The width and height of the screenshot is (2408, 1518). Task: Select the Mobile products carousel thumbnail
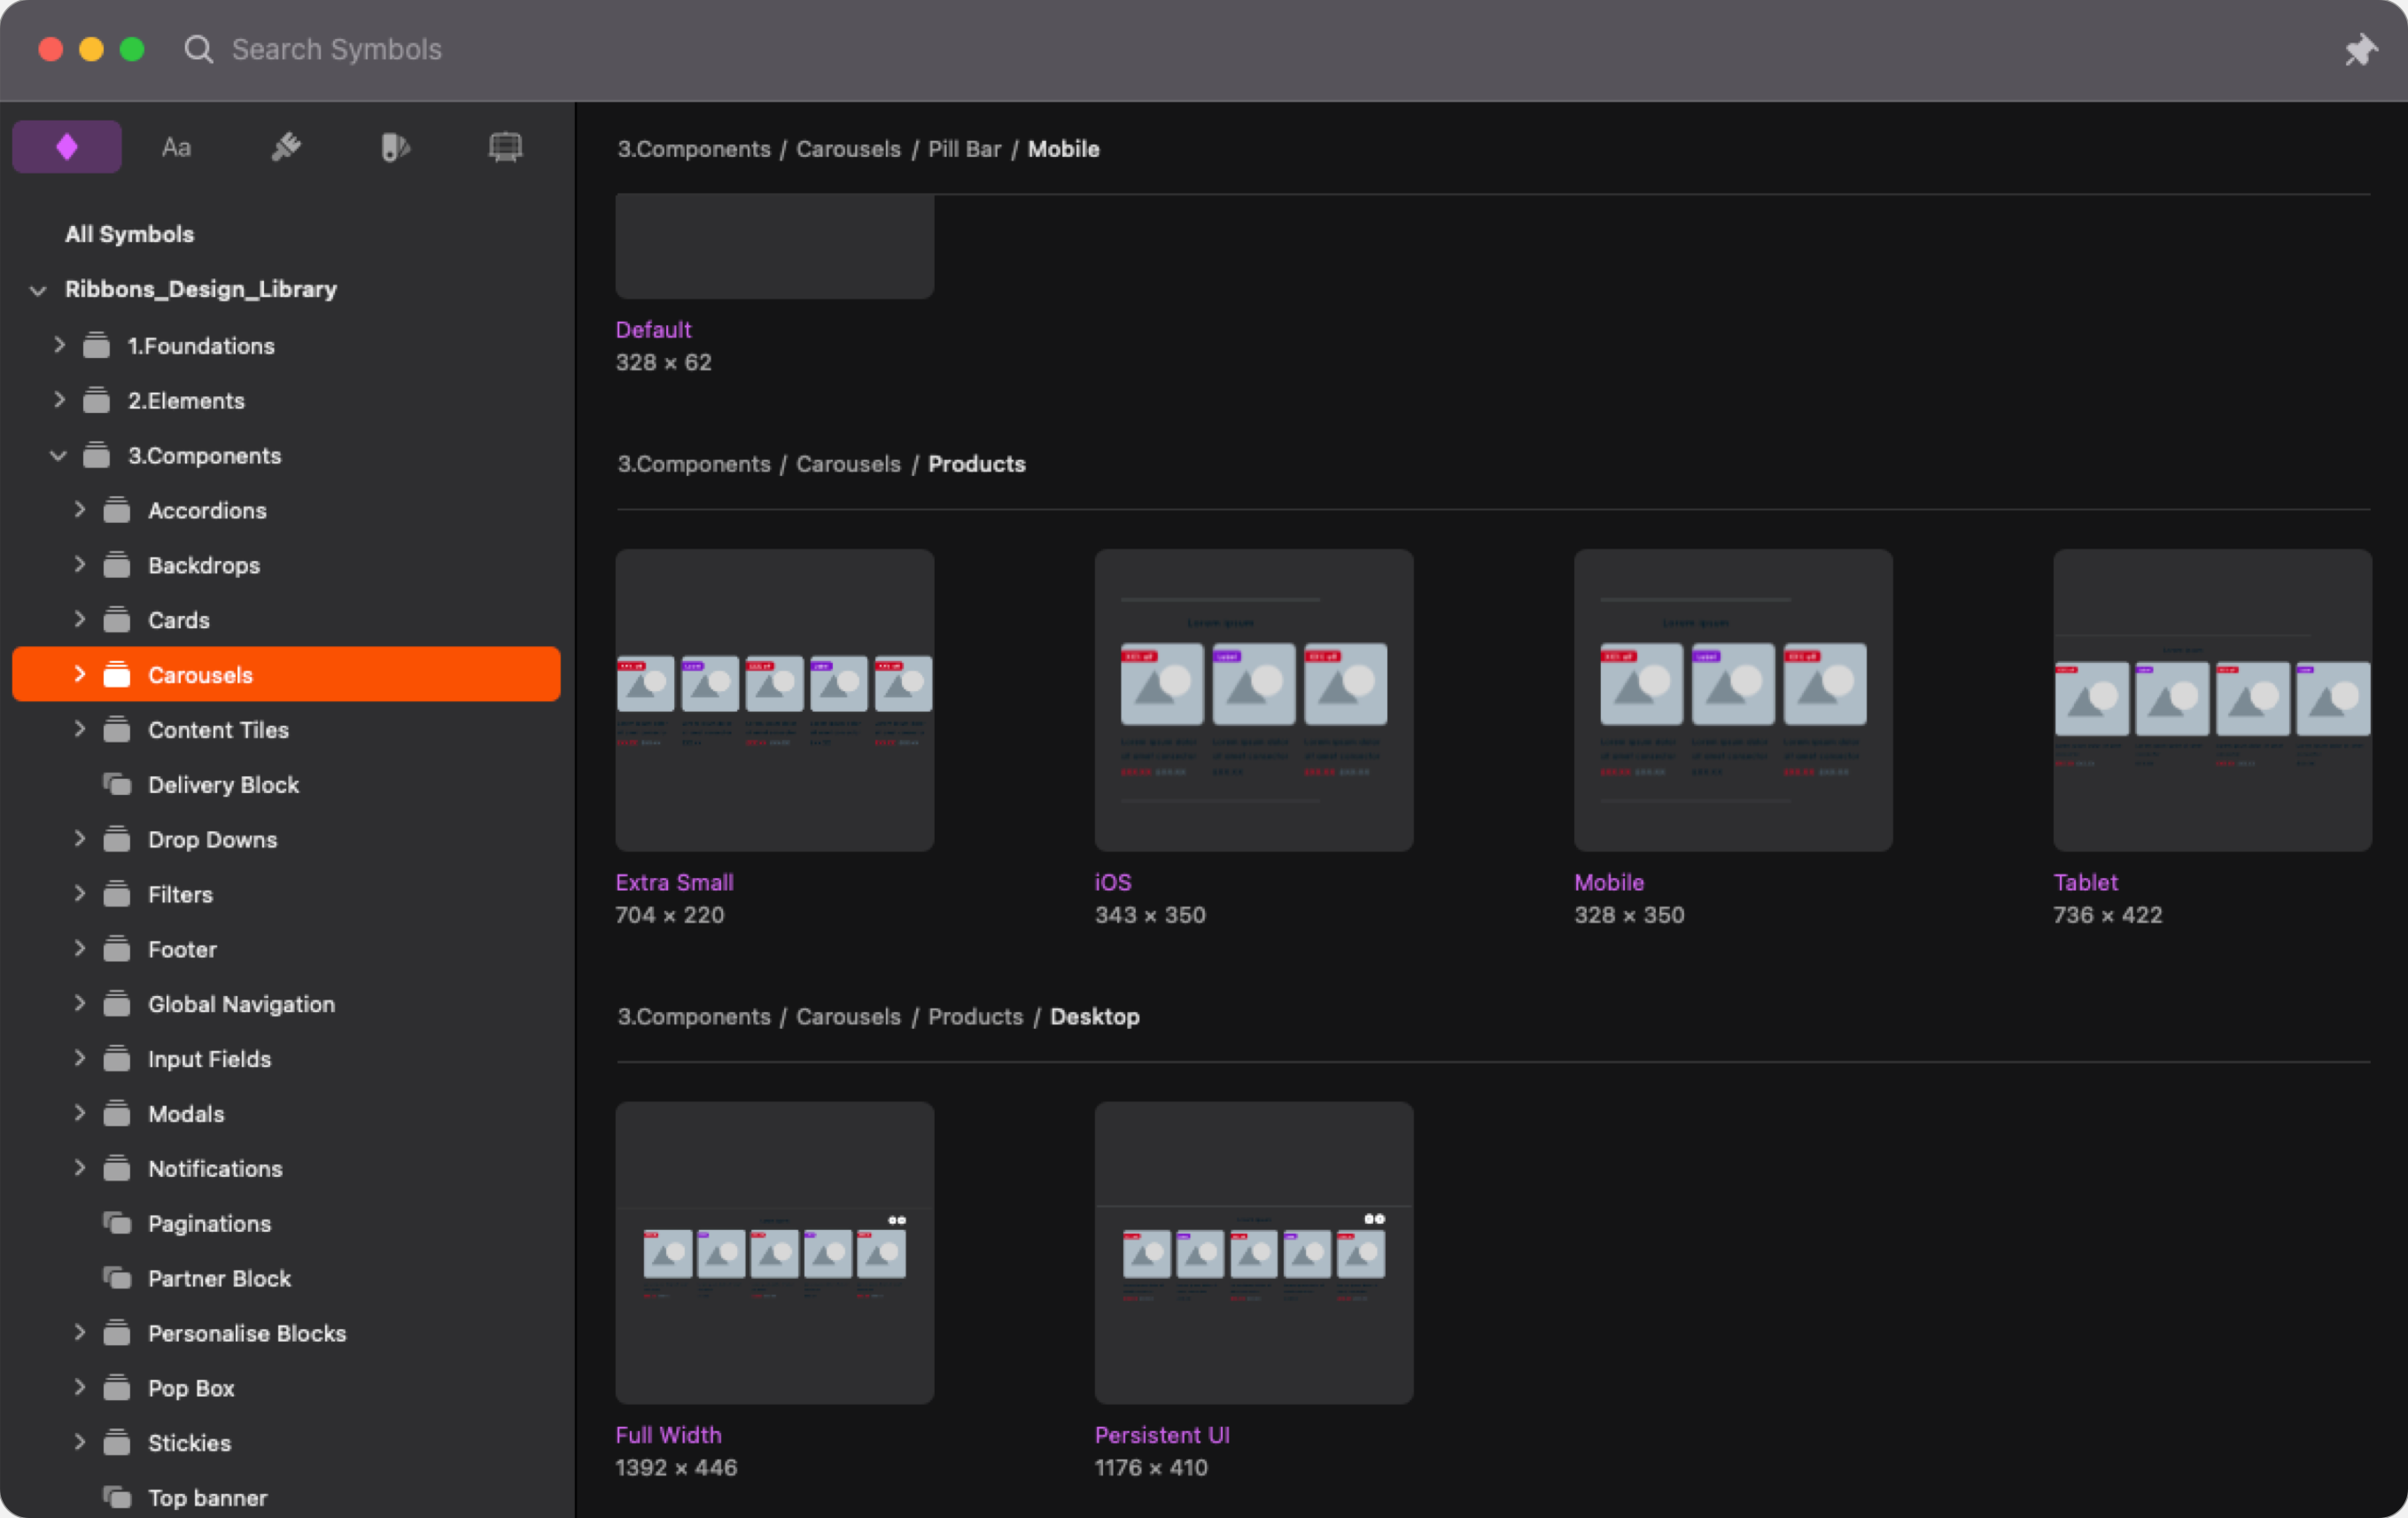(1733, 700)
